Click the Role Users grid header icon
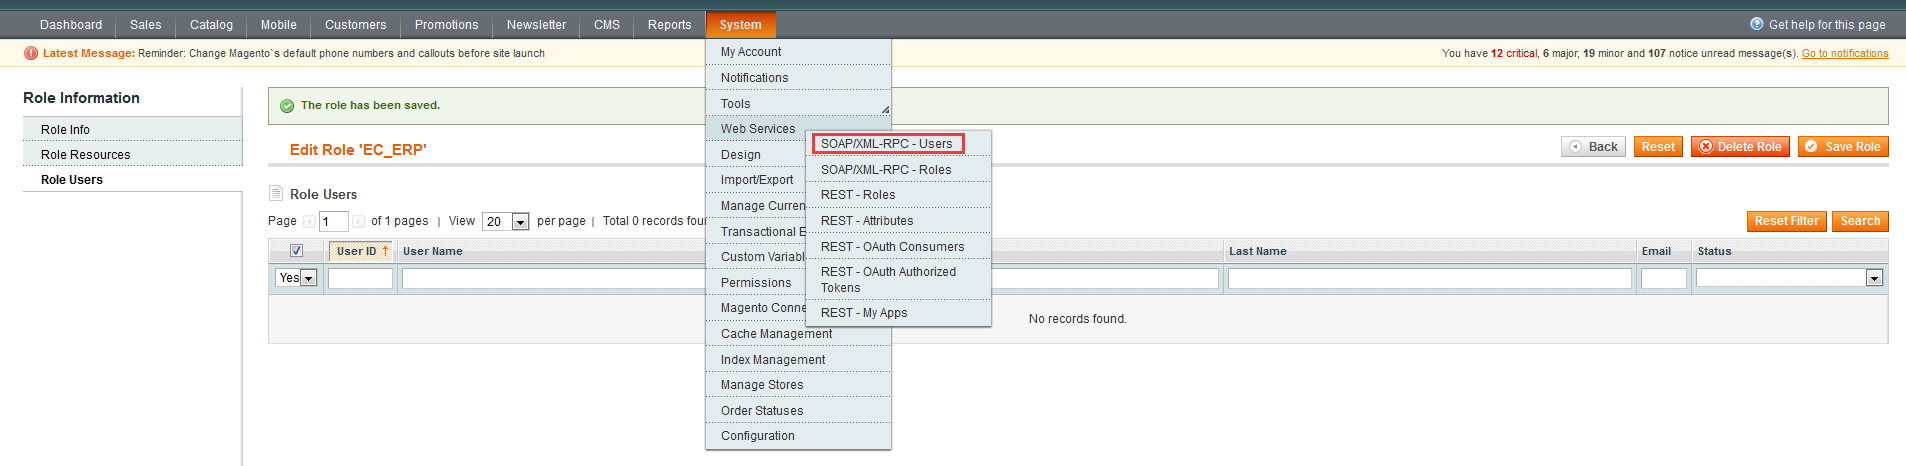This screenshot has width=1906, height=466. tap(276, 194)
